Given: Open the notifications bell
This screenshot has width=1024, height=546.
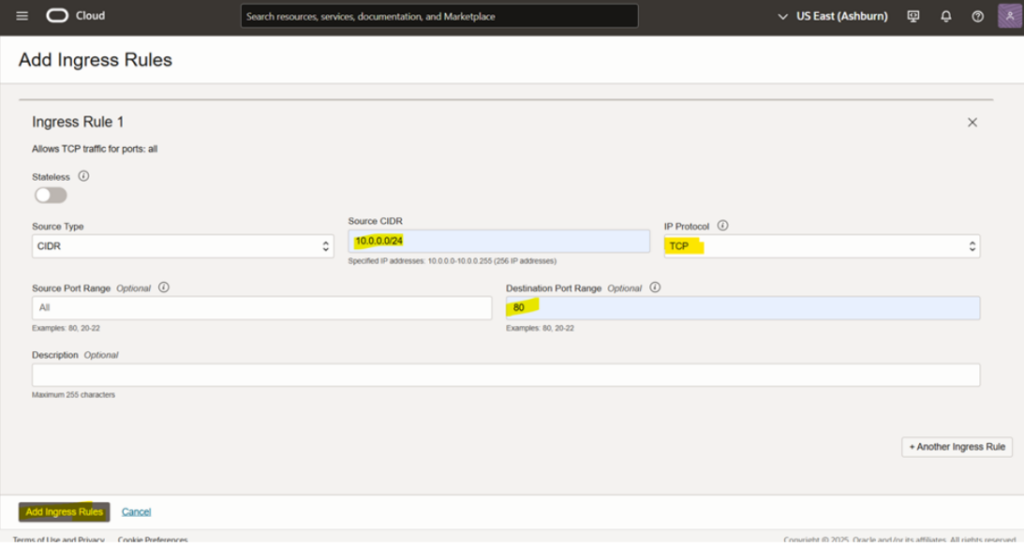Looking at the screenshot, I should pyautogui.click(x=946, y=16).
